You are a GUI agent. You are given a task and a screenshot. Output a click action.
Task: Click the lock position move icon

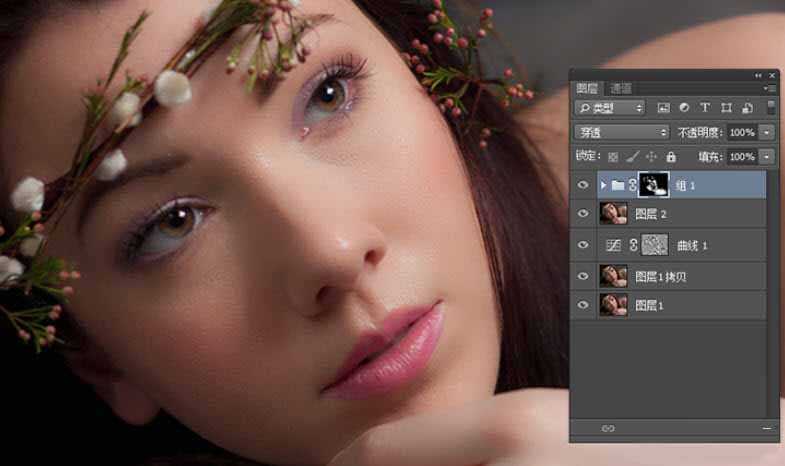click(x=651, y=157)
